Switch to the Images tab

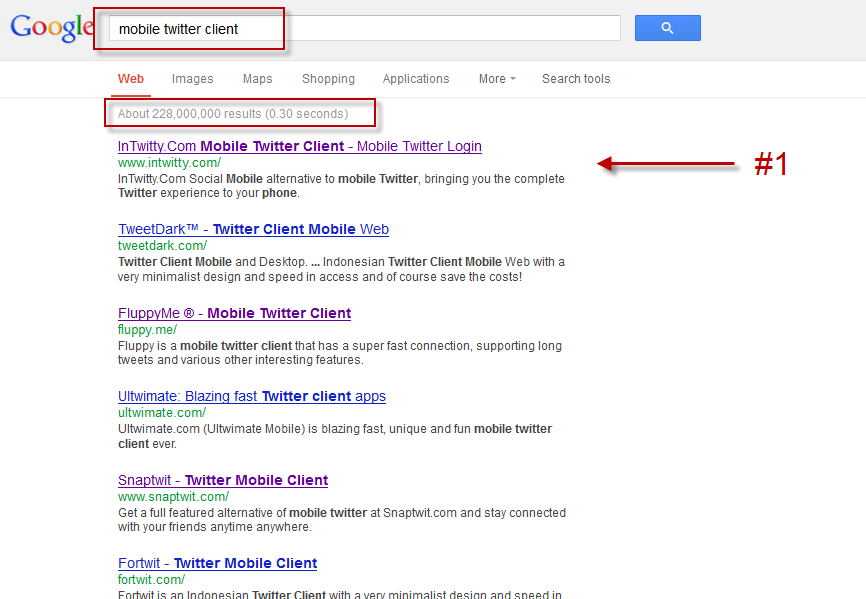click(x=192, y=79)
